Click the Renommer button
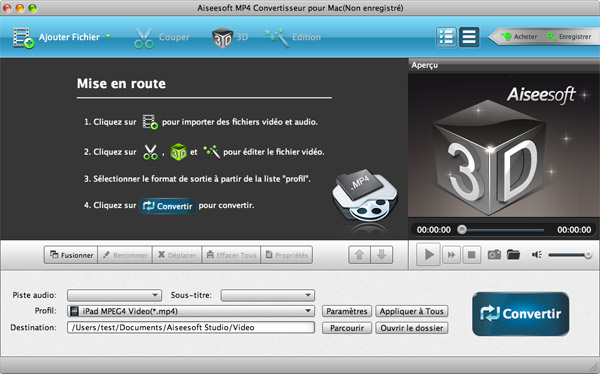 (x=125, y=255)
